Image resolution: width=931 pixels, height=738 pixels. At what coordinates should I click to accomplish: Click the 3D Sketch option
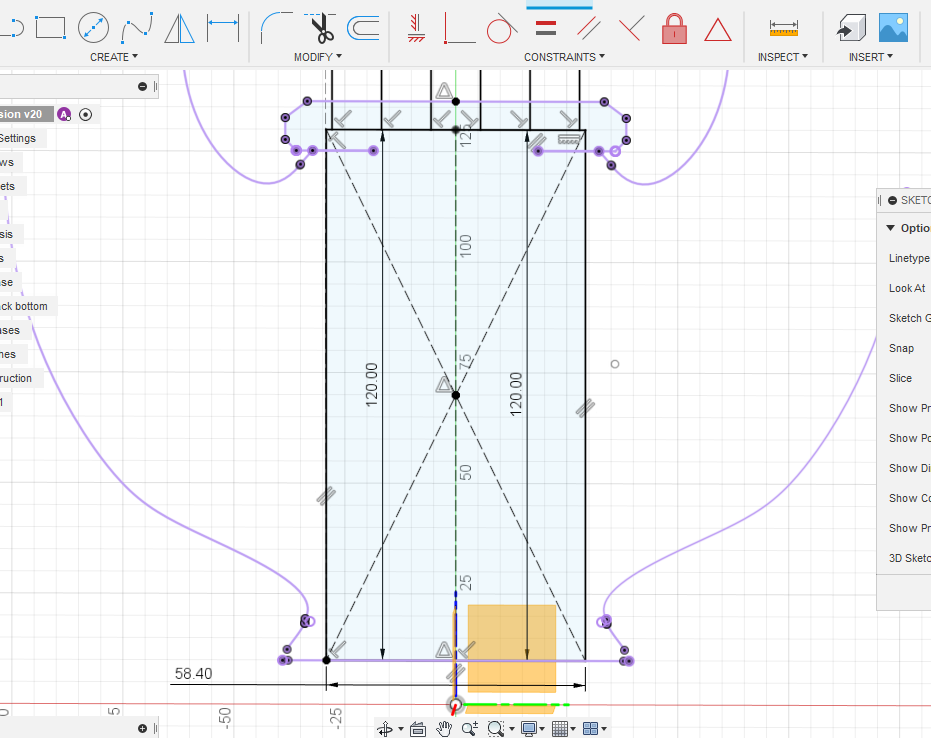click(909, 558)
